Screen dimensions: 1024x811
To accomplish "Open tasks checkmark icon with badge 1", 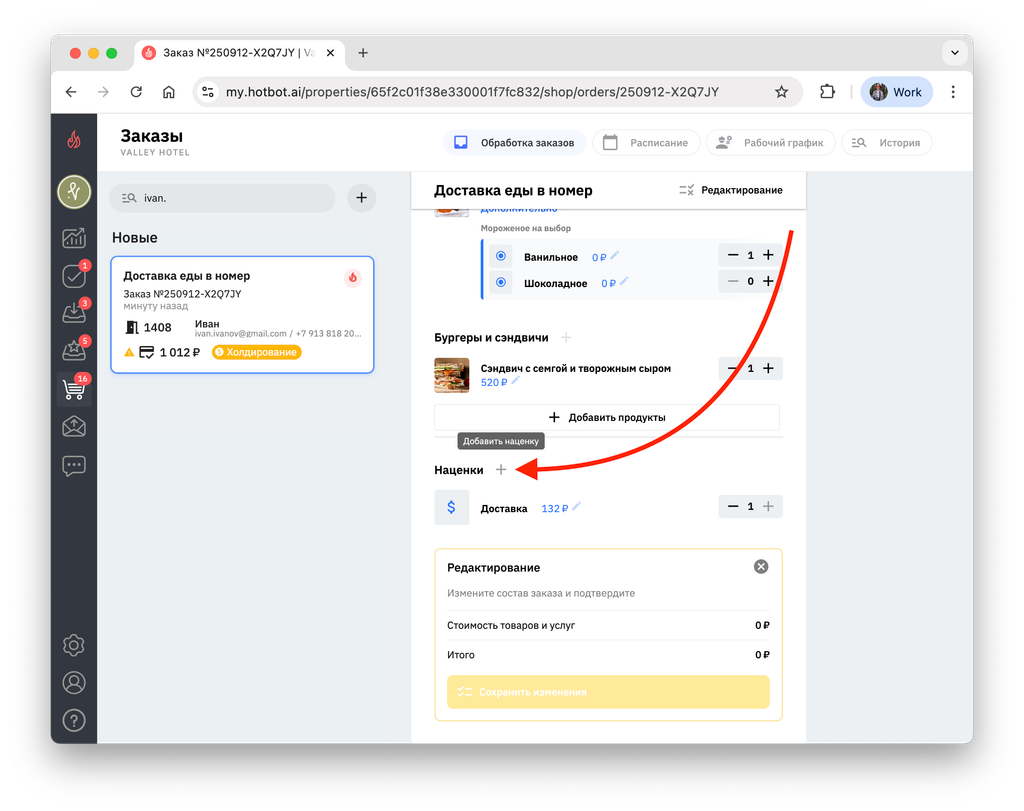I will point(74,276).
